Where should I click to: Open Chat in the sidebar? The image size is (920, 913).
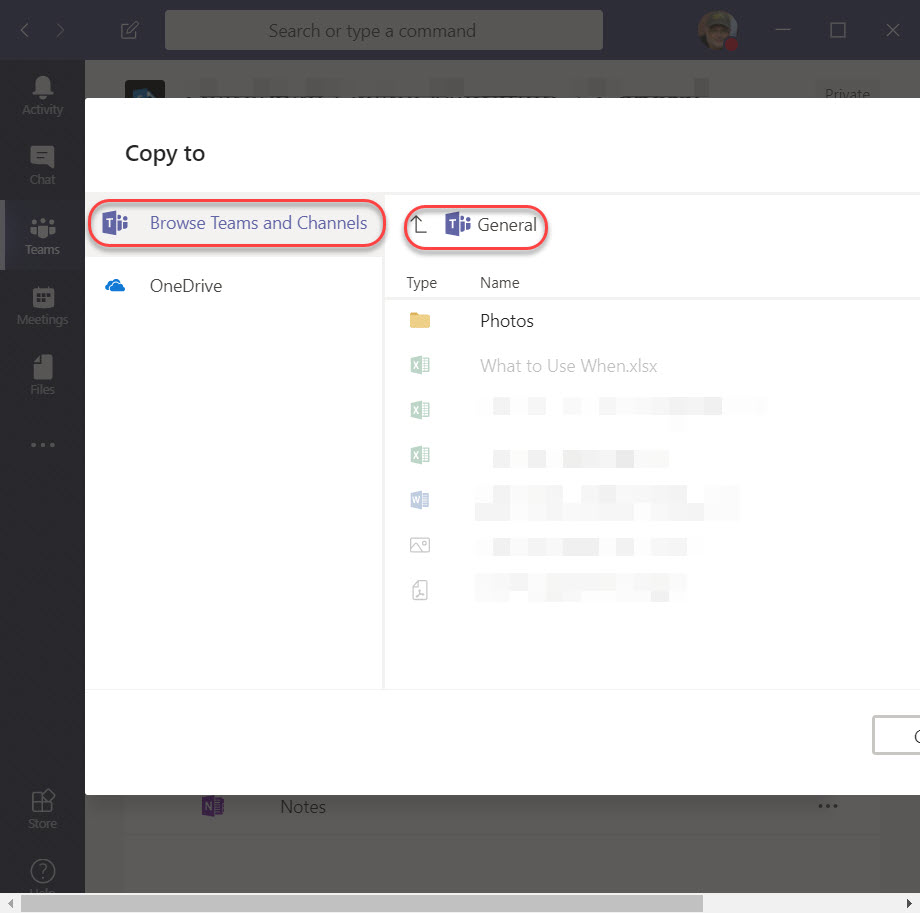click(x=42, y=165)
